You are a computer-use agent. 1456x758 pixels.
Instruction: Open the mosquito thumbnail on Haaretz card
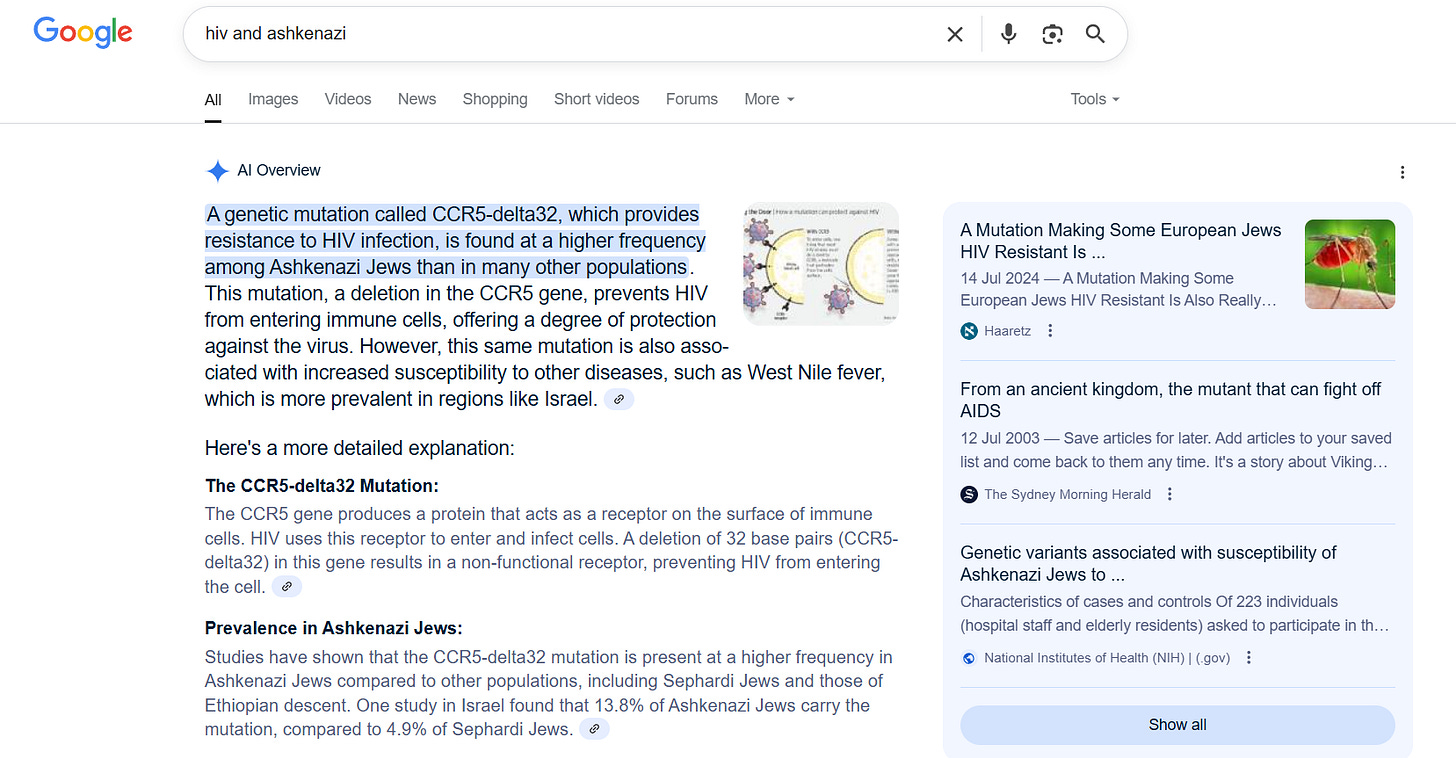click(1350, 264)
